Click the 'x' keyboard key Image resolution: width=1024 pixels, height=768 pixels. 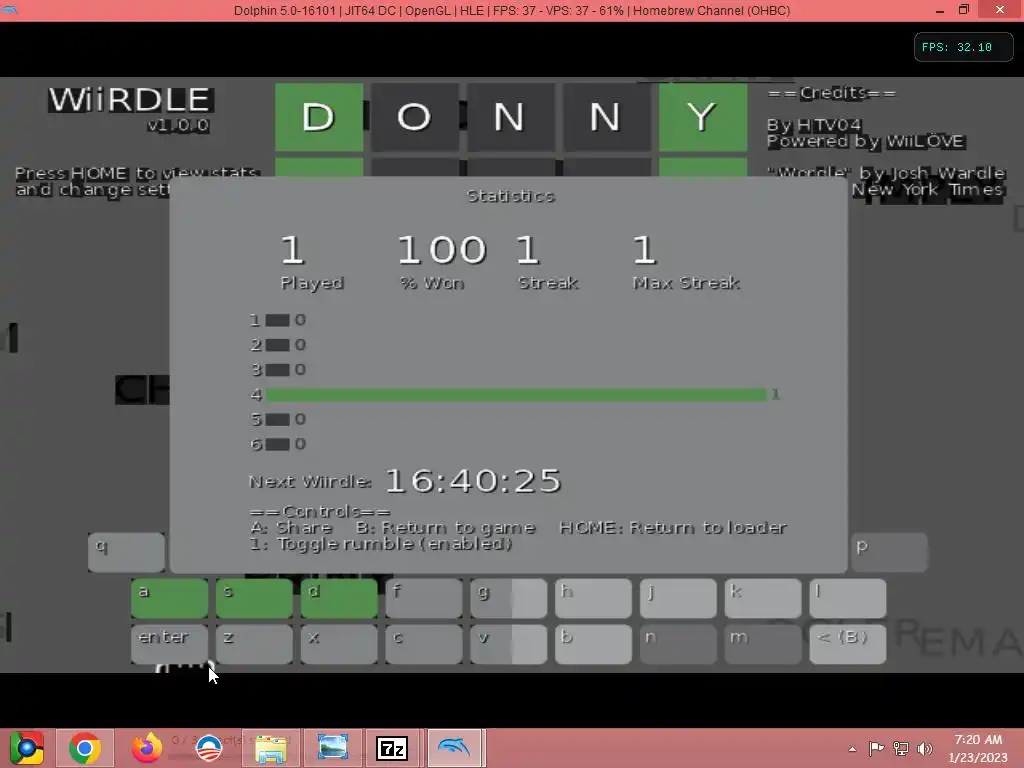(339, 644)
